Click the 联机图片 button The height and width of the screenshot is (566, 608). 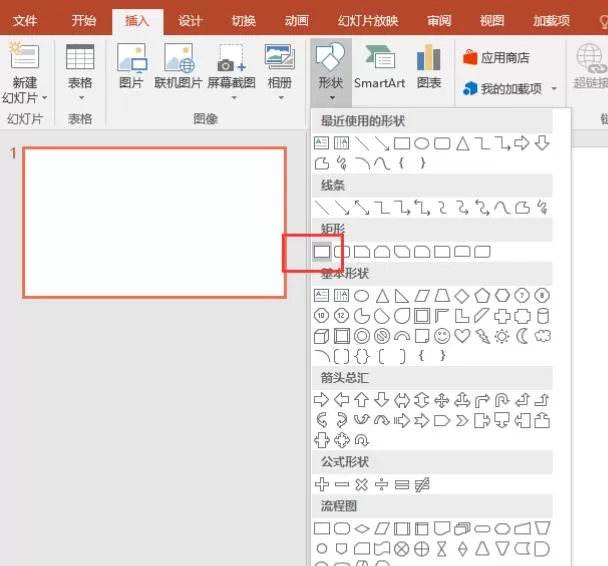(x=178, y=66)
